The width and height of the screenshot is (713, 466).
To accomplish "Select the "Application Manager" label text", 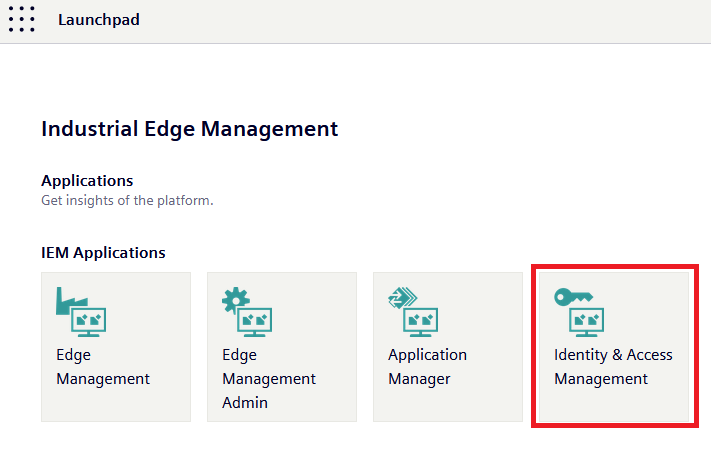I will (x=427, y=367).
